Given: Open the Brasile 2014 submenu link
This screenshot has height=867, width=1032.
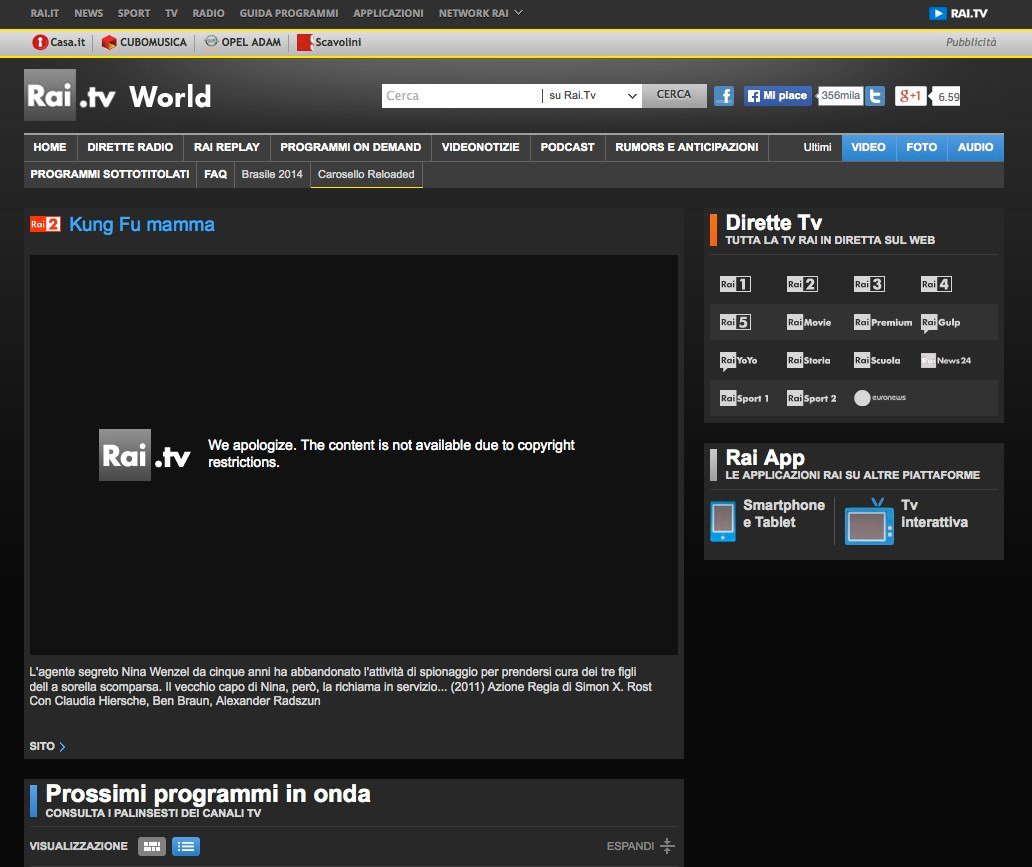Looking at the screenshot, I should tap(272, 174).
